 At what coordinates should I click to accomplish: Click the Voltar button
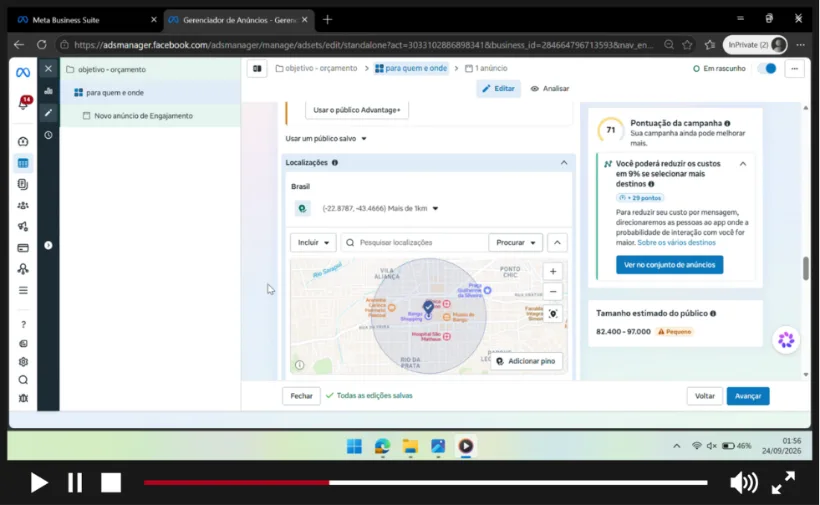tap(704, 396)
